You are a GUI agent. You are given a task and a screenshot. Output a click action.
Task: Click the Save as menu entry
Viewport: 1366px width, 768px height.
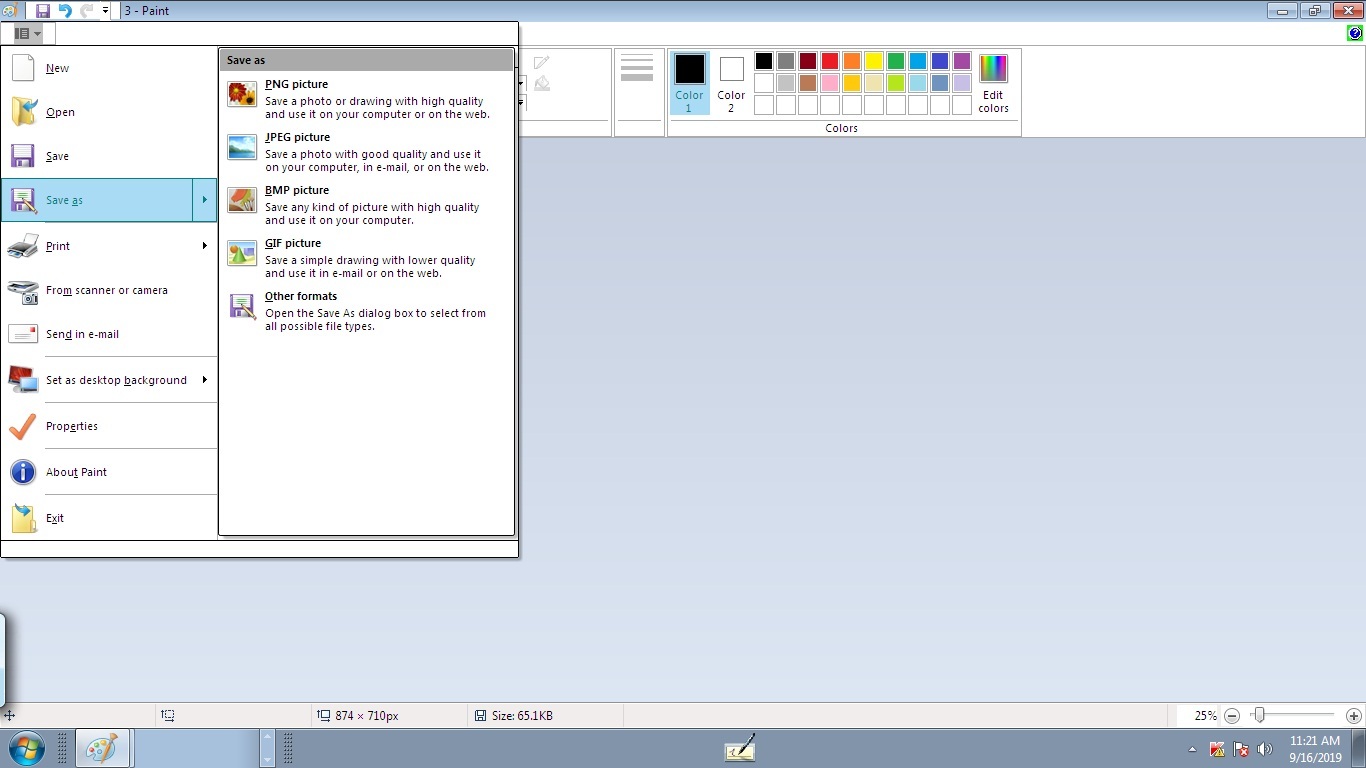(x=97, y=200)
